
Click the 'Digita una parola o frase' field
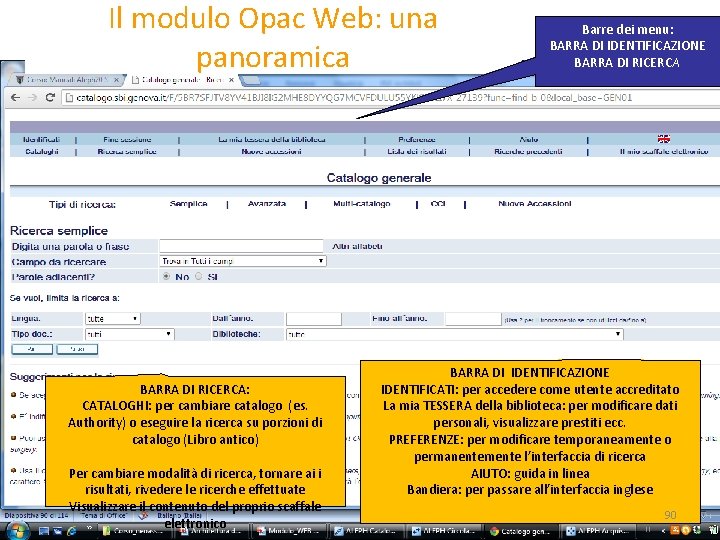pyautogui.click(x=242, y=246)
